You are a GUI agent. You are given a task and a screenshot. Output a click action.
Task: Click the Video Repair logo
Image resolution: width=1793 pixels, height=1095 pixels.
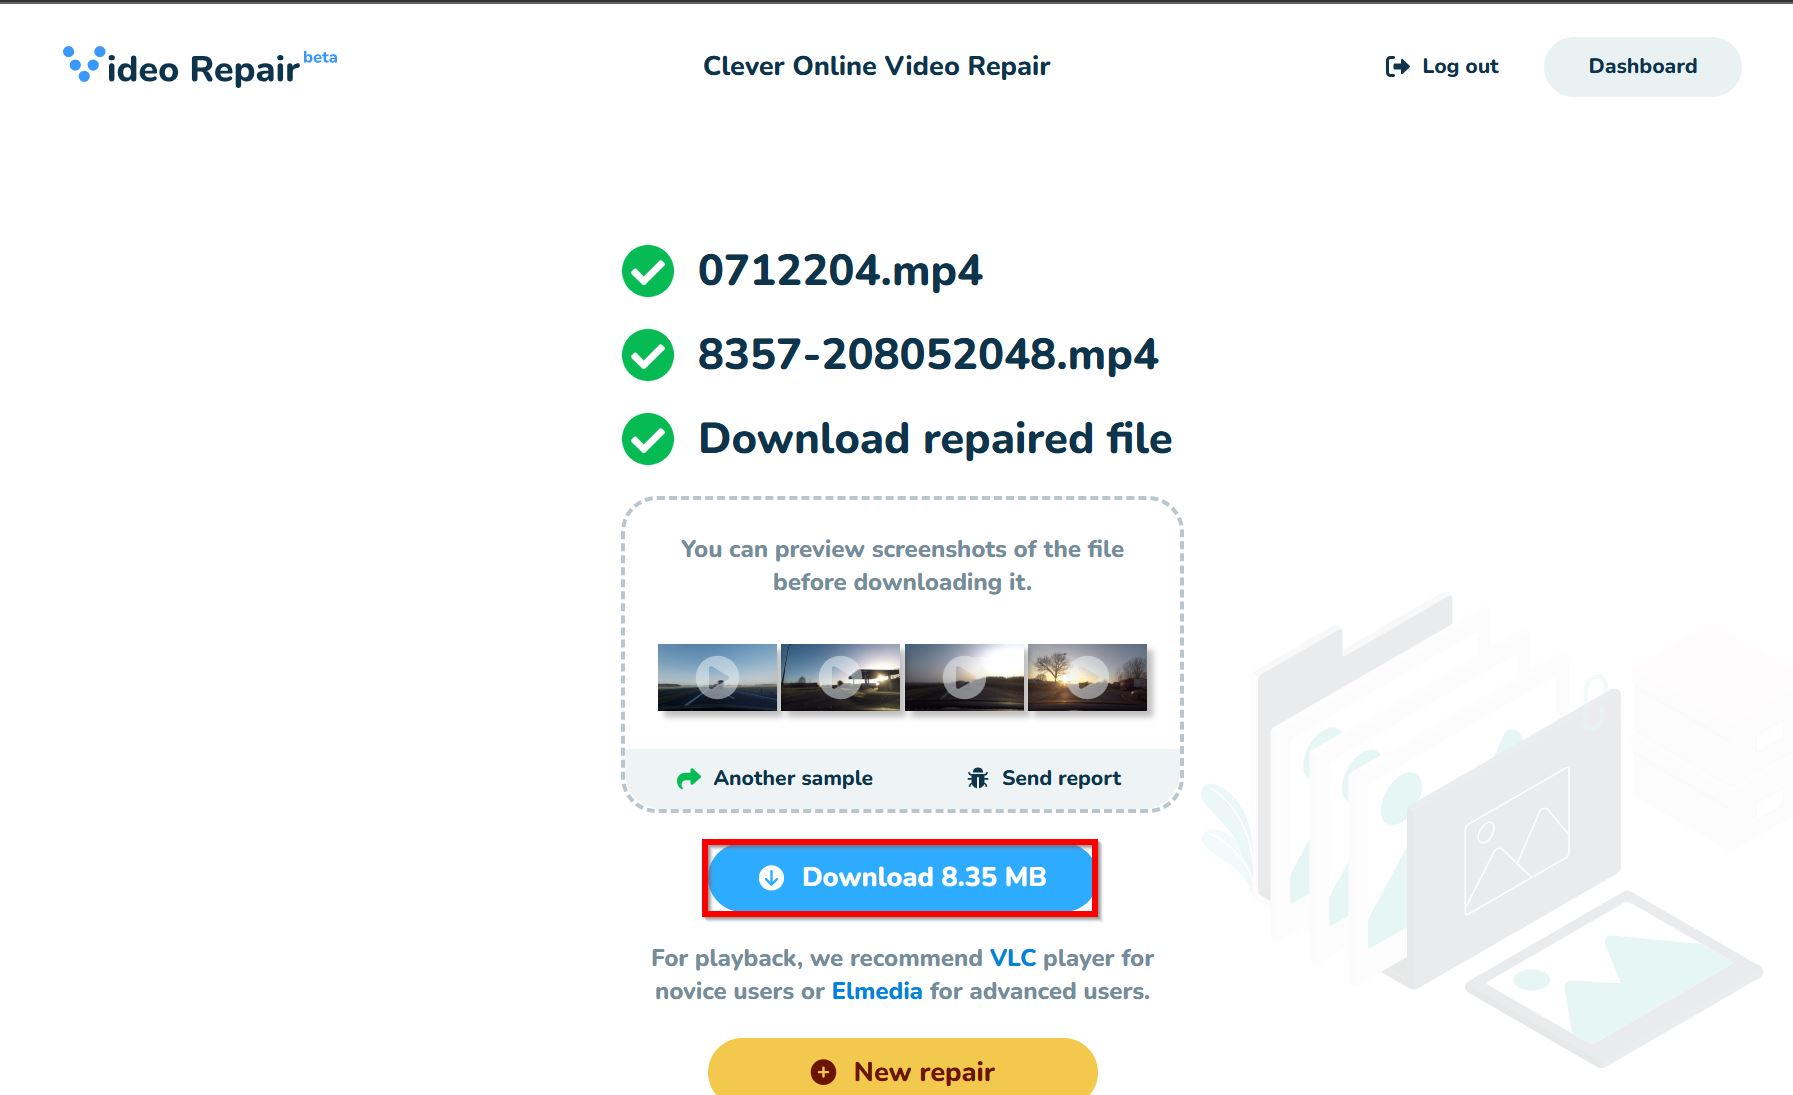coord(199,67)
